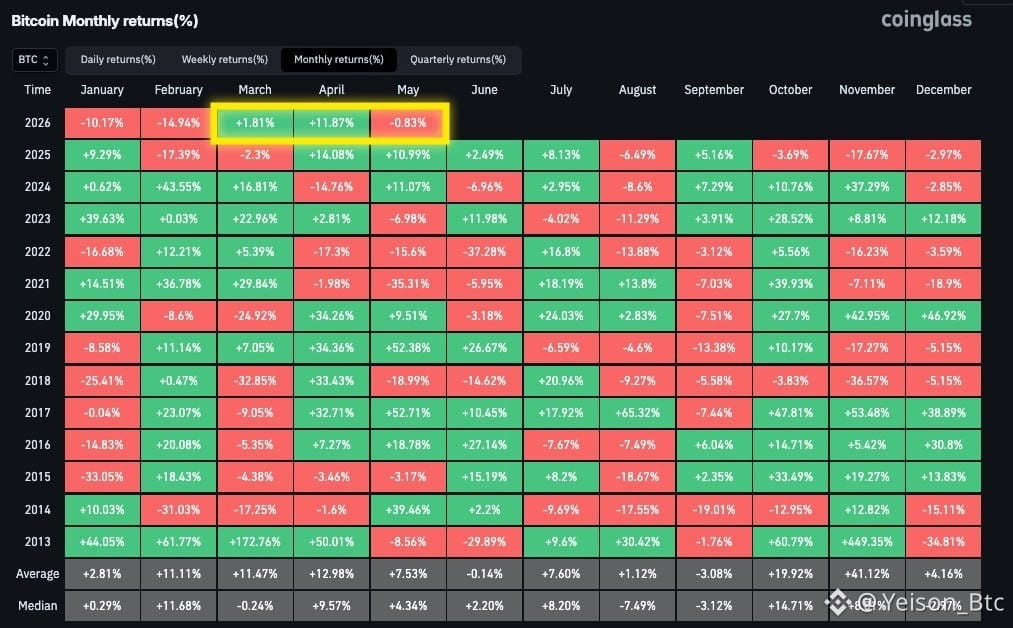The height and width of the screenshot is (628, 1013).
Task: Select the 2015 row label
Action: click(x=37, y=477)
